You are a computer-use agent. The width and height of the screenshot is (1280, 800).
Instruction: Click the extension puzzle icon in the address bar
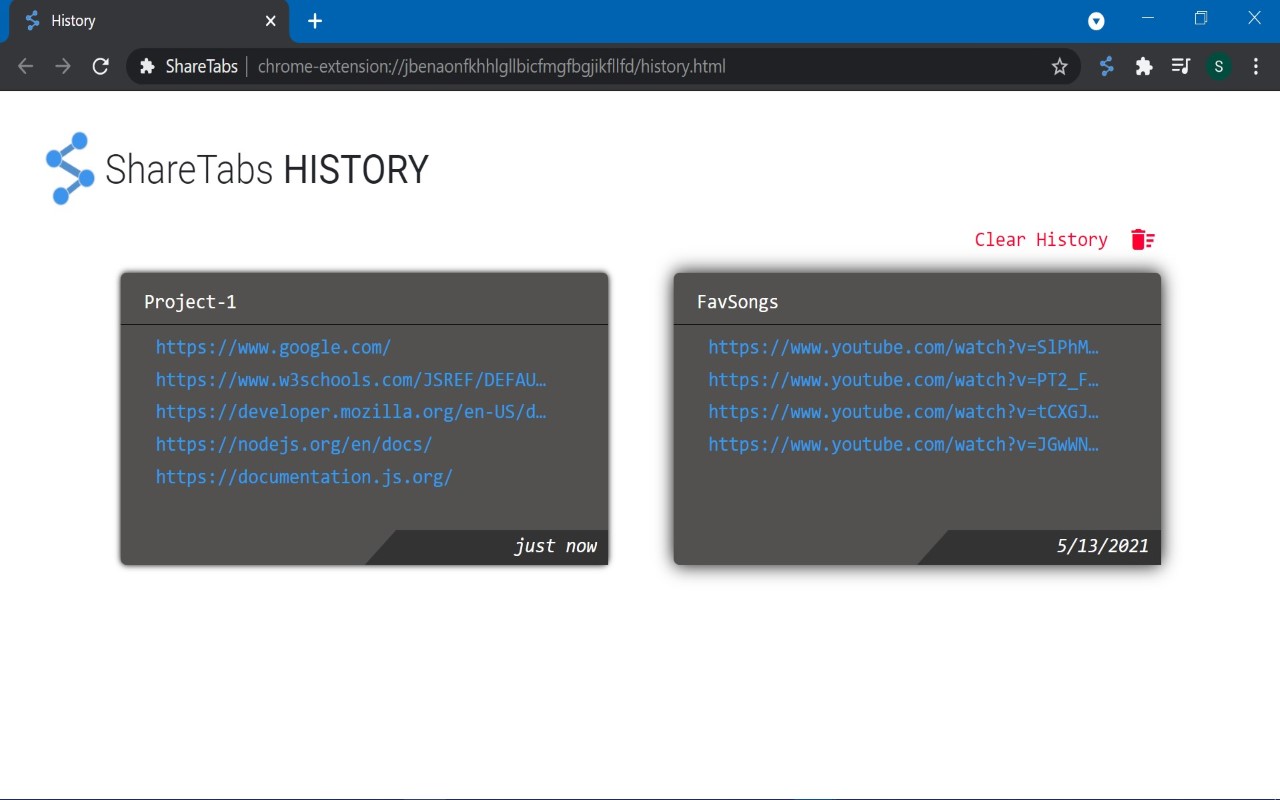click(x=147, y=67)
